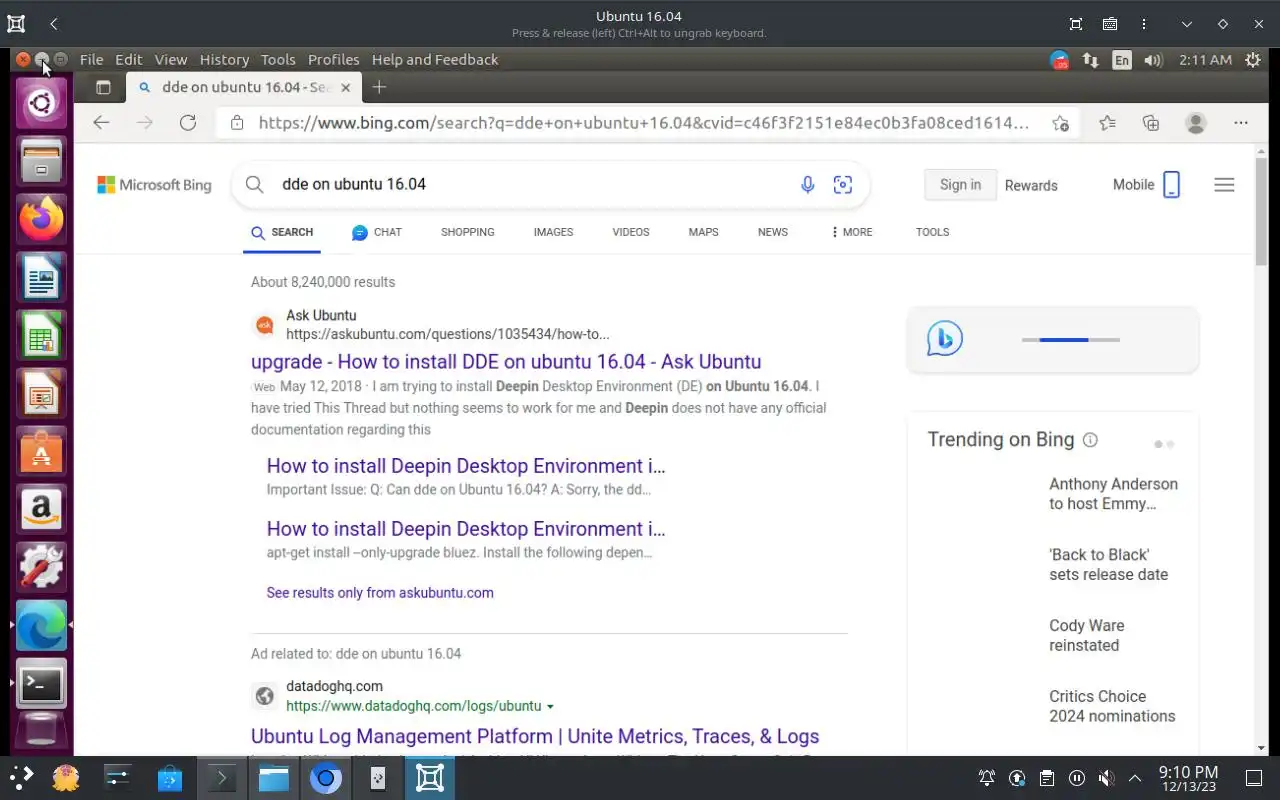This screenshot has height=800, width=1280.
Task: Open the Amazon launcher icon
Action: pos(41,509)
